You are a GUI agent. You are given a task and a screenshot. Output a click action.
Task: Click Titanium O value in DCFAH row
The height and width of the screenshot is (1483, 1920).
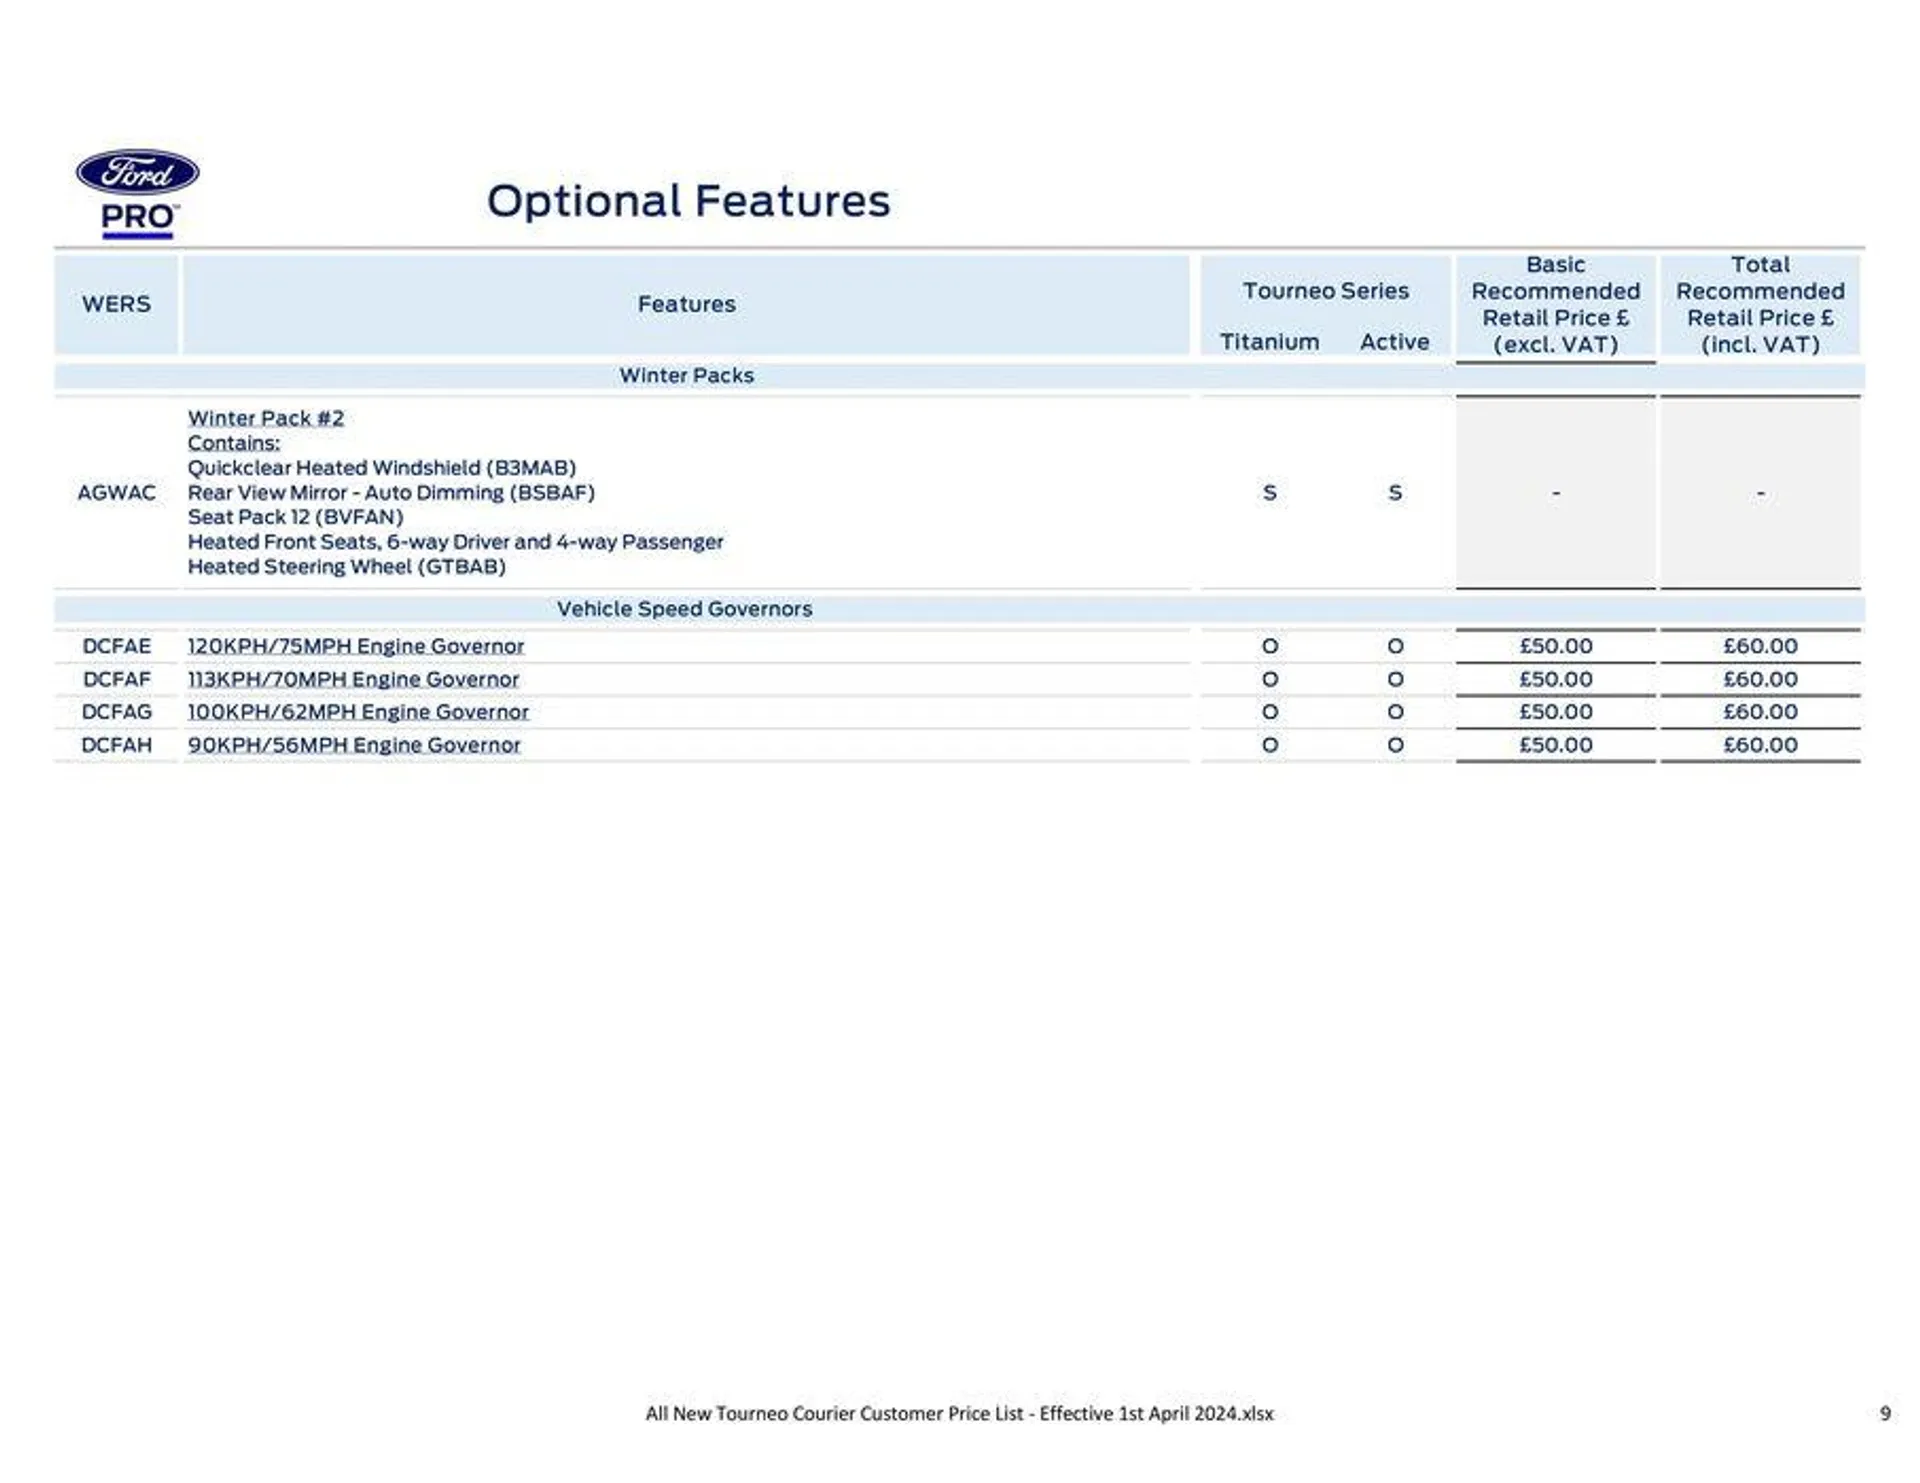point(1269,745)
